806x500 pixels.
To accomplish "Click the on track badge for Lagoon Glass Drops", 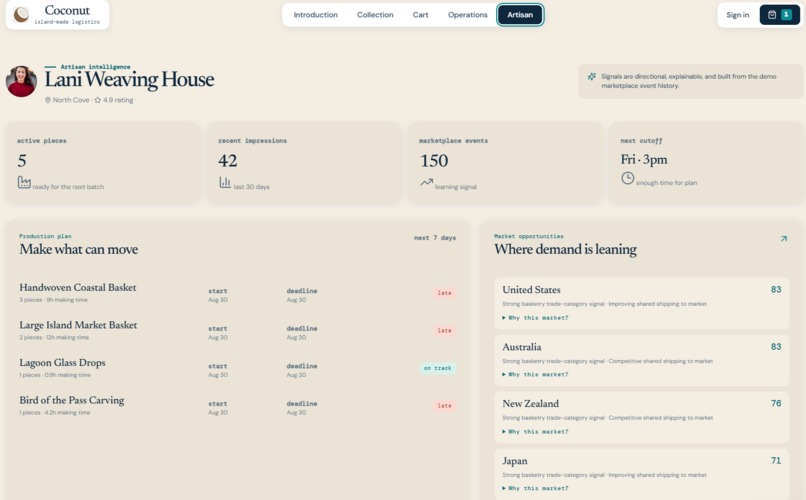I will (x=437, y=368).
